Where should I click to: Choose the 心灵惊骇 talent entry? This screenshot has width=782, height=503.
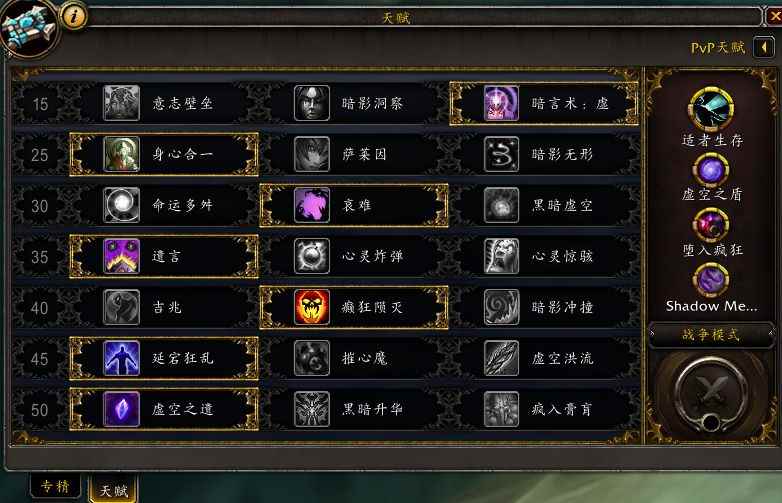tap(545, 256)
